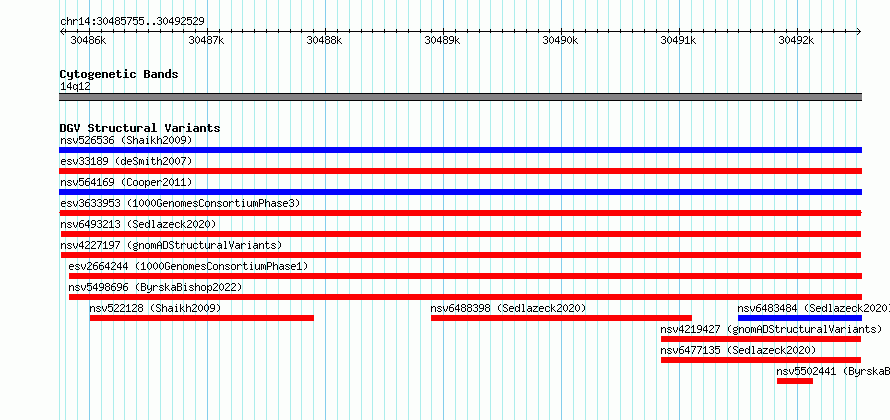Click the red esv3633953 variant bar
Screen dimensions: 890x420
pyautogui.click(x=460, y=213)
